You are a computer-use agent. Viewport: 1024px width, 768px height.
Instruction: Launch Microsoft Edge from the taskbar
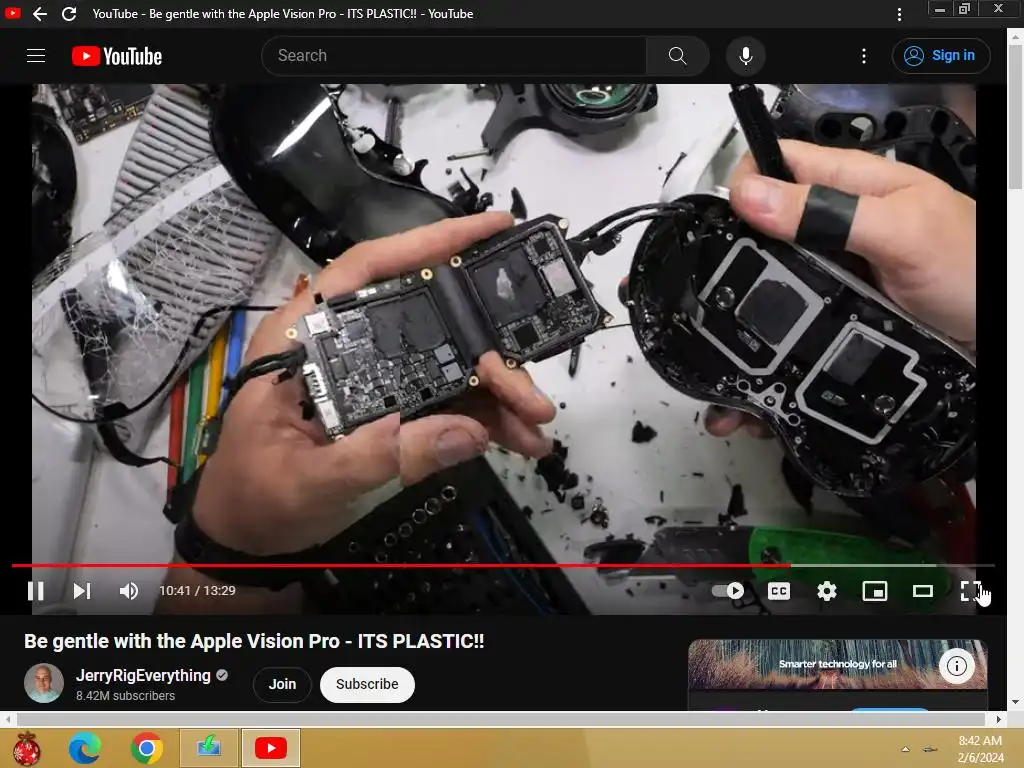tap(85, 748)
